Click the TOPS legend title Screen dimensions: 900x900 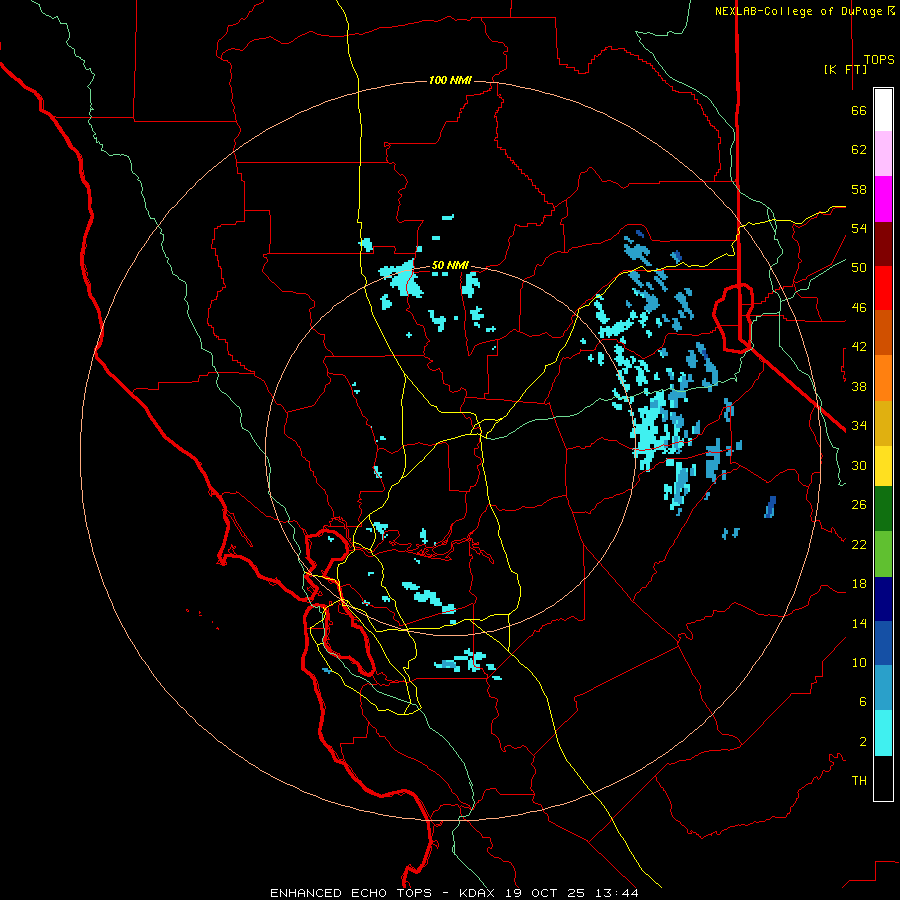[879, 60]
